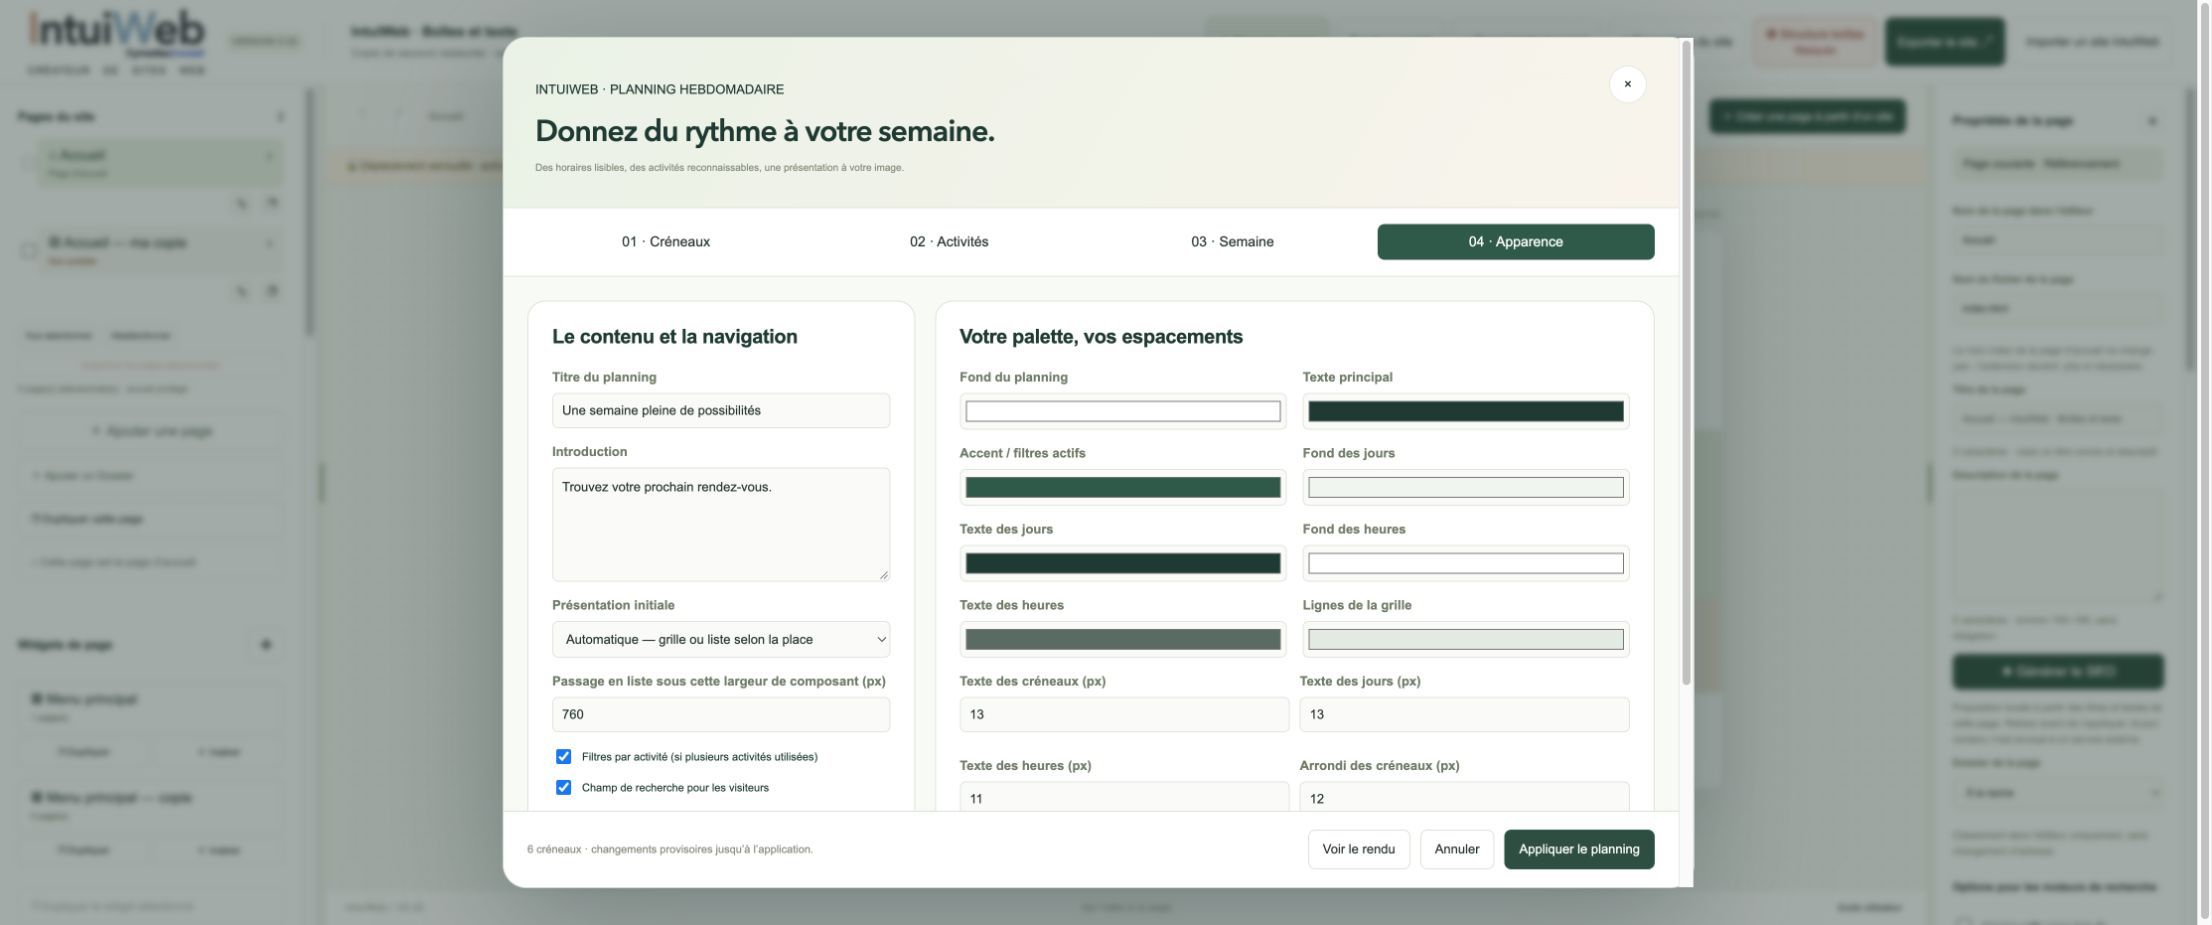Change Arrondi des créneaux (px) field

(x=1464, y=797)
